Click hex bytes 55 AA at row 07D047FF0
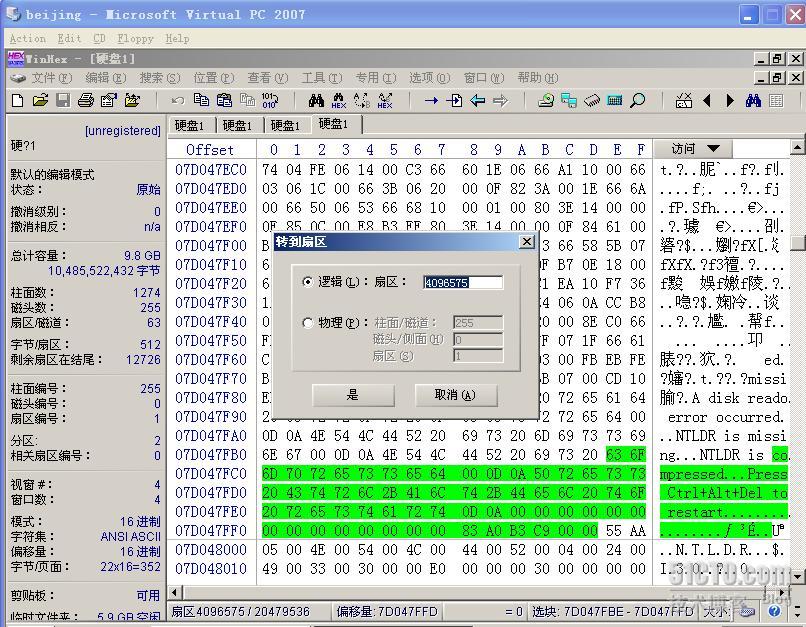Screen dimensions: 806x627 point(626,531)
